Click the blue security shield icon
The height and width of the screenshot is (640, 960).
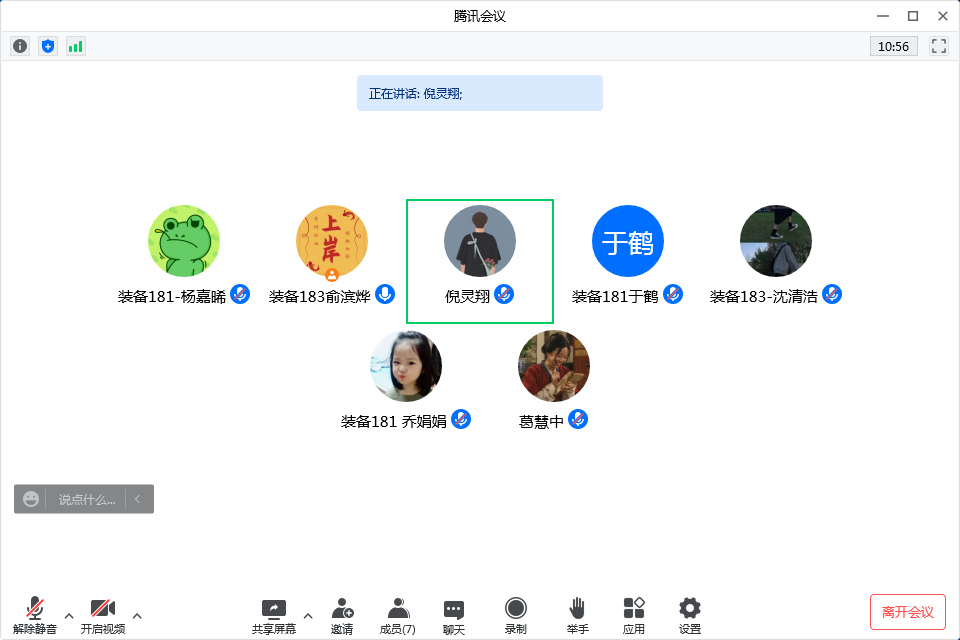[48, 46]
